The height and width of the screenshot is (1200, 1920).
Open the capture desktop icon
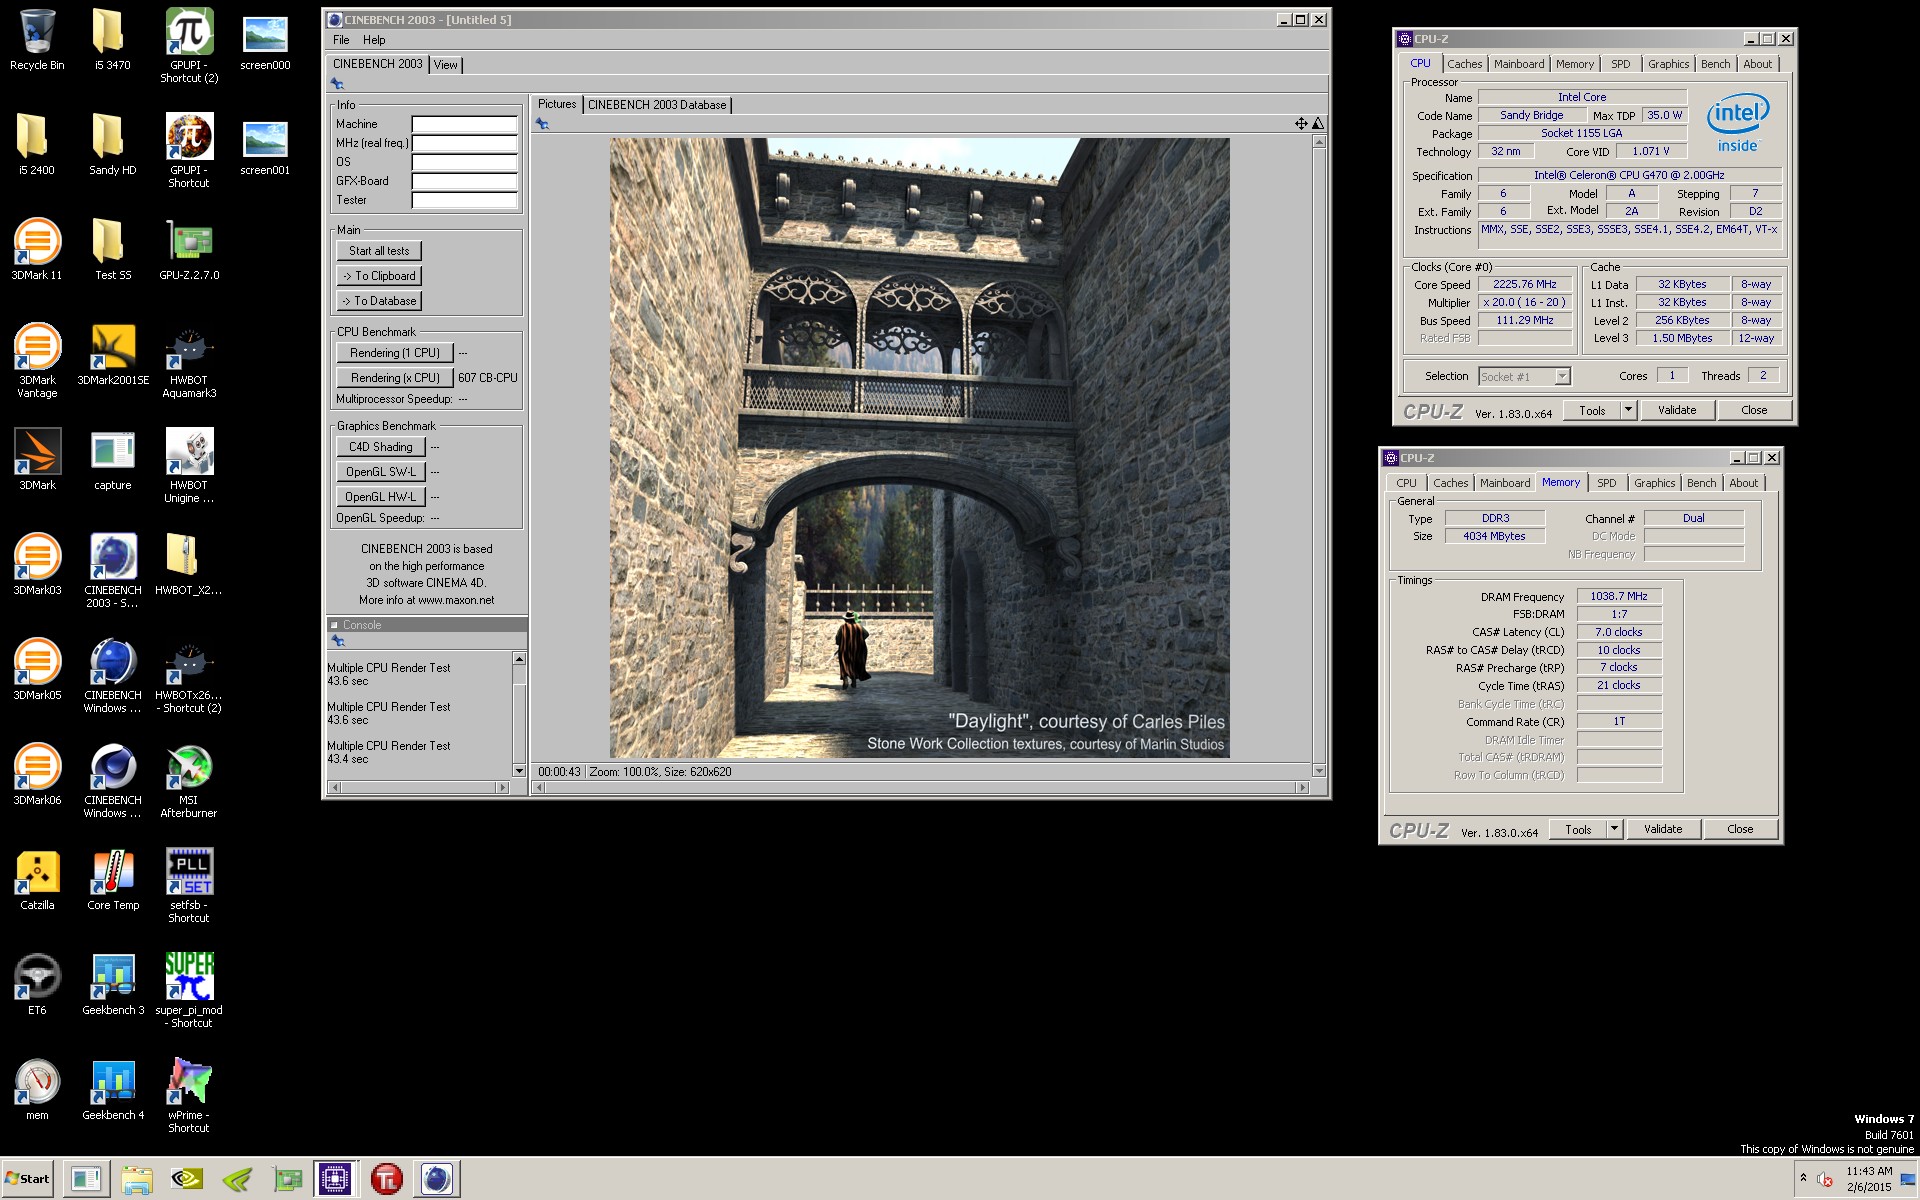point(113,460)
